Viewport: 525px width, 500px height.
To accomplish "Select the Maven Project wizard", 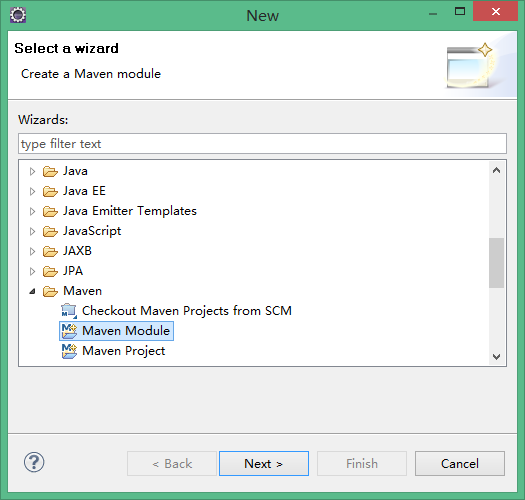I will click(x=124, y=351).
